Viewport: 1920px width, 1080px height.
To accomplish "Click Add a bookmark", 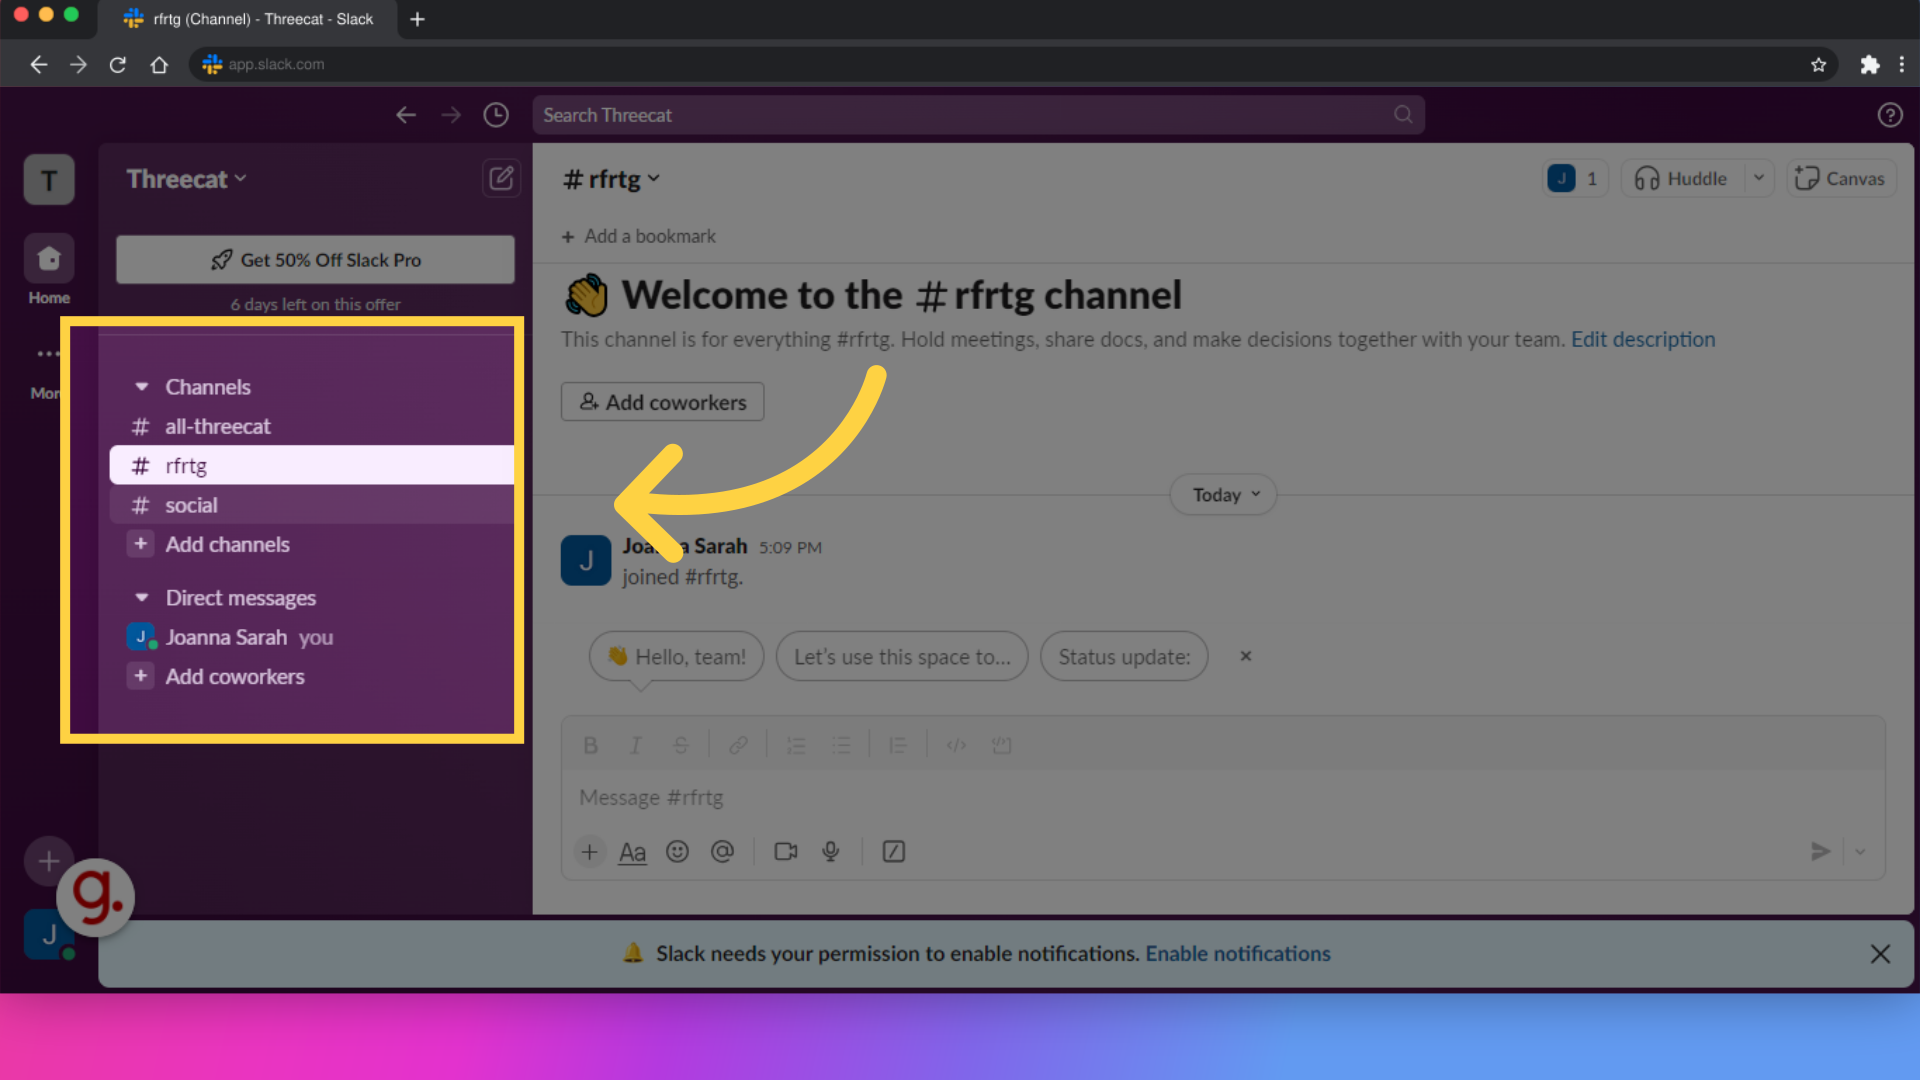I will [639, 237].
